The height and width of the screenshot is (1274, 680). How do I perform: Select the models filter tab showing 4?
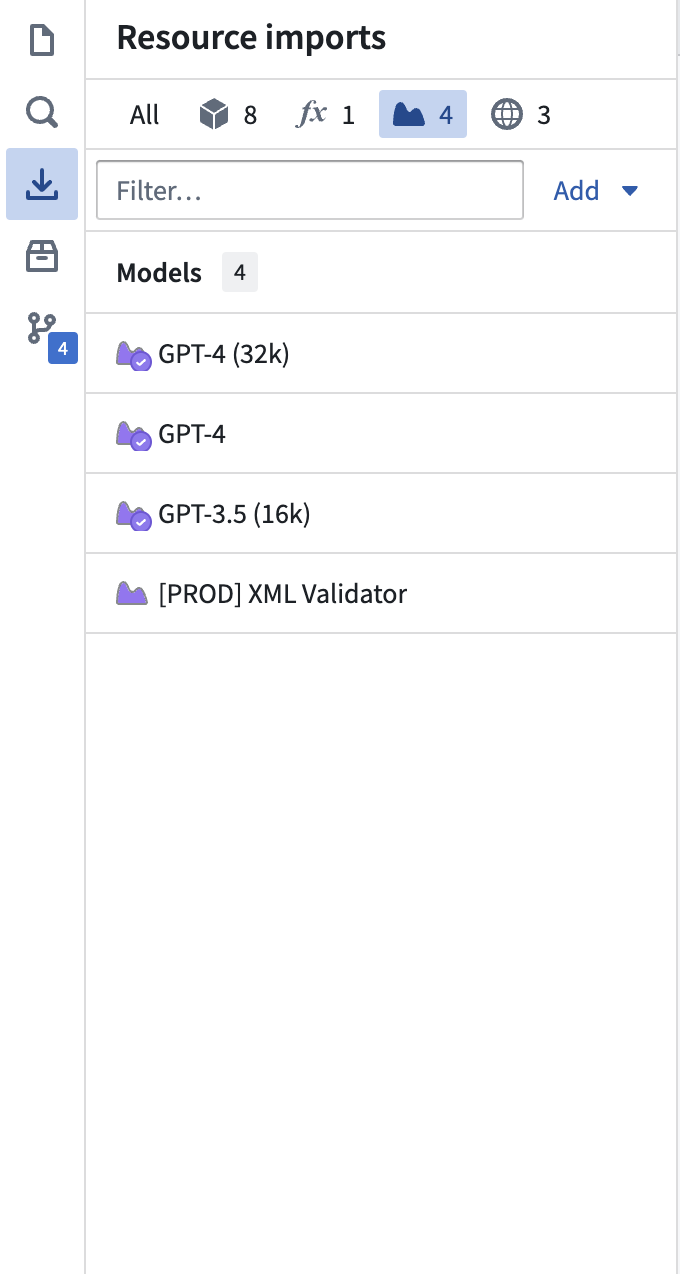coord(422,115)
